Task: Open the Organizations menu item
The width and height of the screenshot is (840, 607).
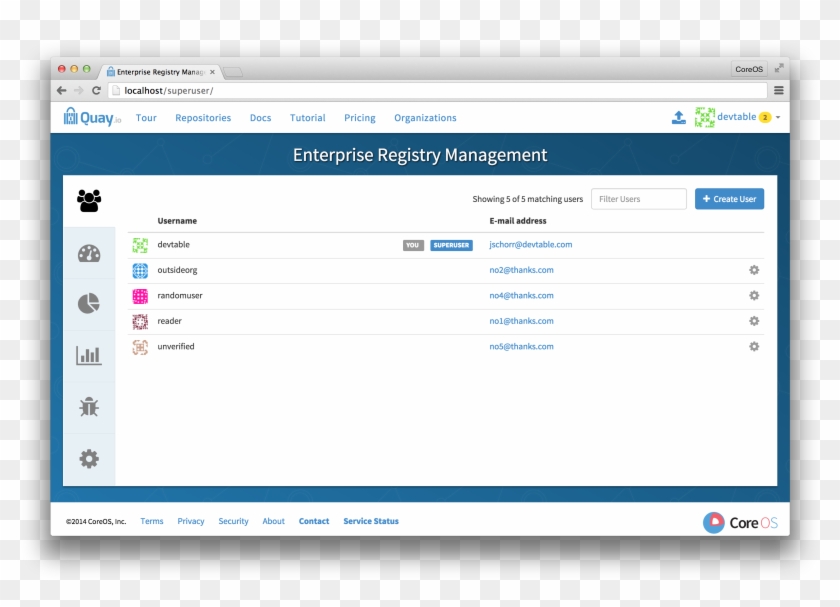Action: click(425, 118)
